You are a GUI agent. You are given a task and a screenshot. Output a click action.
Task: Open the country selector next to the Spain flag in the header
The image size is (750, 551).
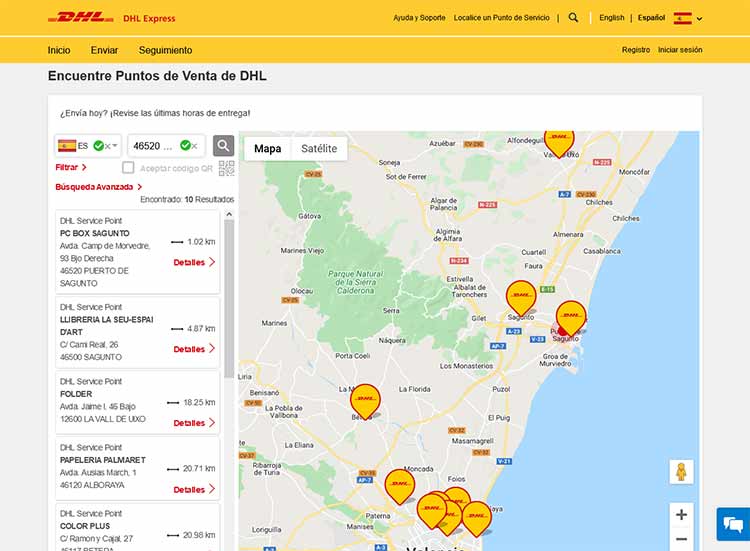[699, 18]
